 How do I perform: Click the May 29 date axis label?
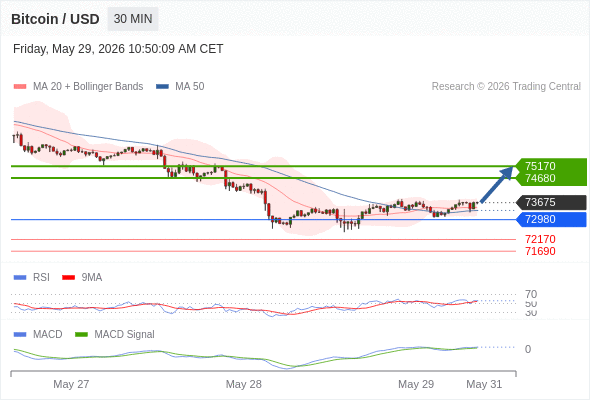tap(416, 384)
